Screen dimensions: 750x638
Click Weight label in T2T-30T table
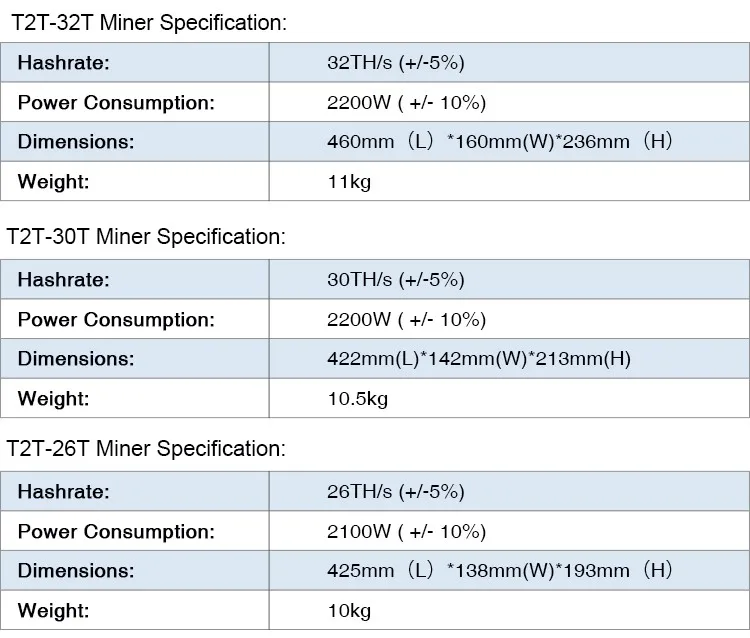pos(53,398)
